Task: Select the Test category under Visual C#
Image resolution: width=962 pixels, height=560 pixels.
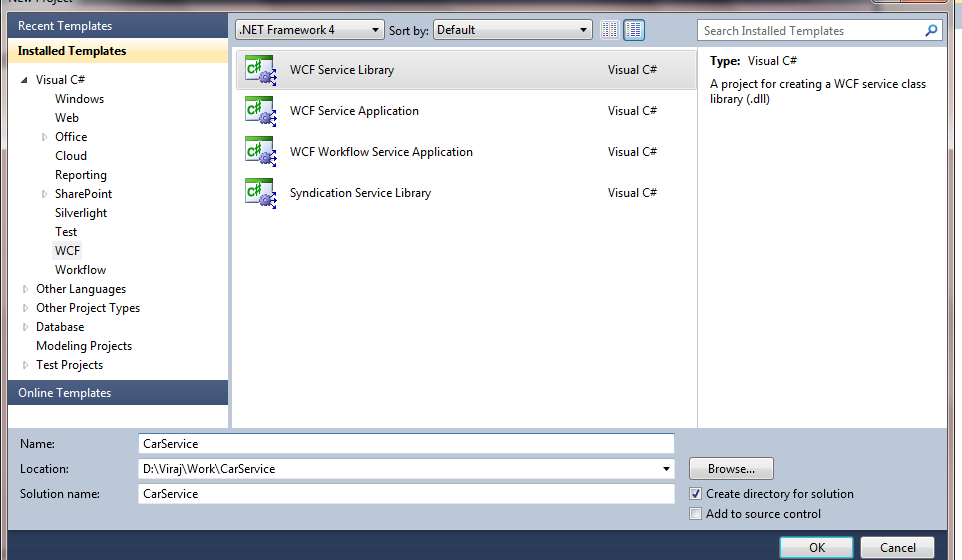Action: (x=66, y=232)
